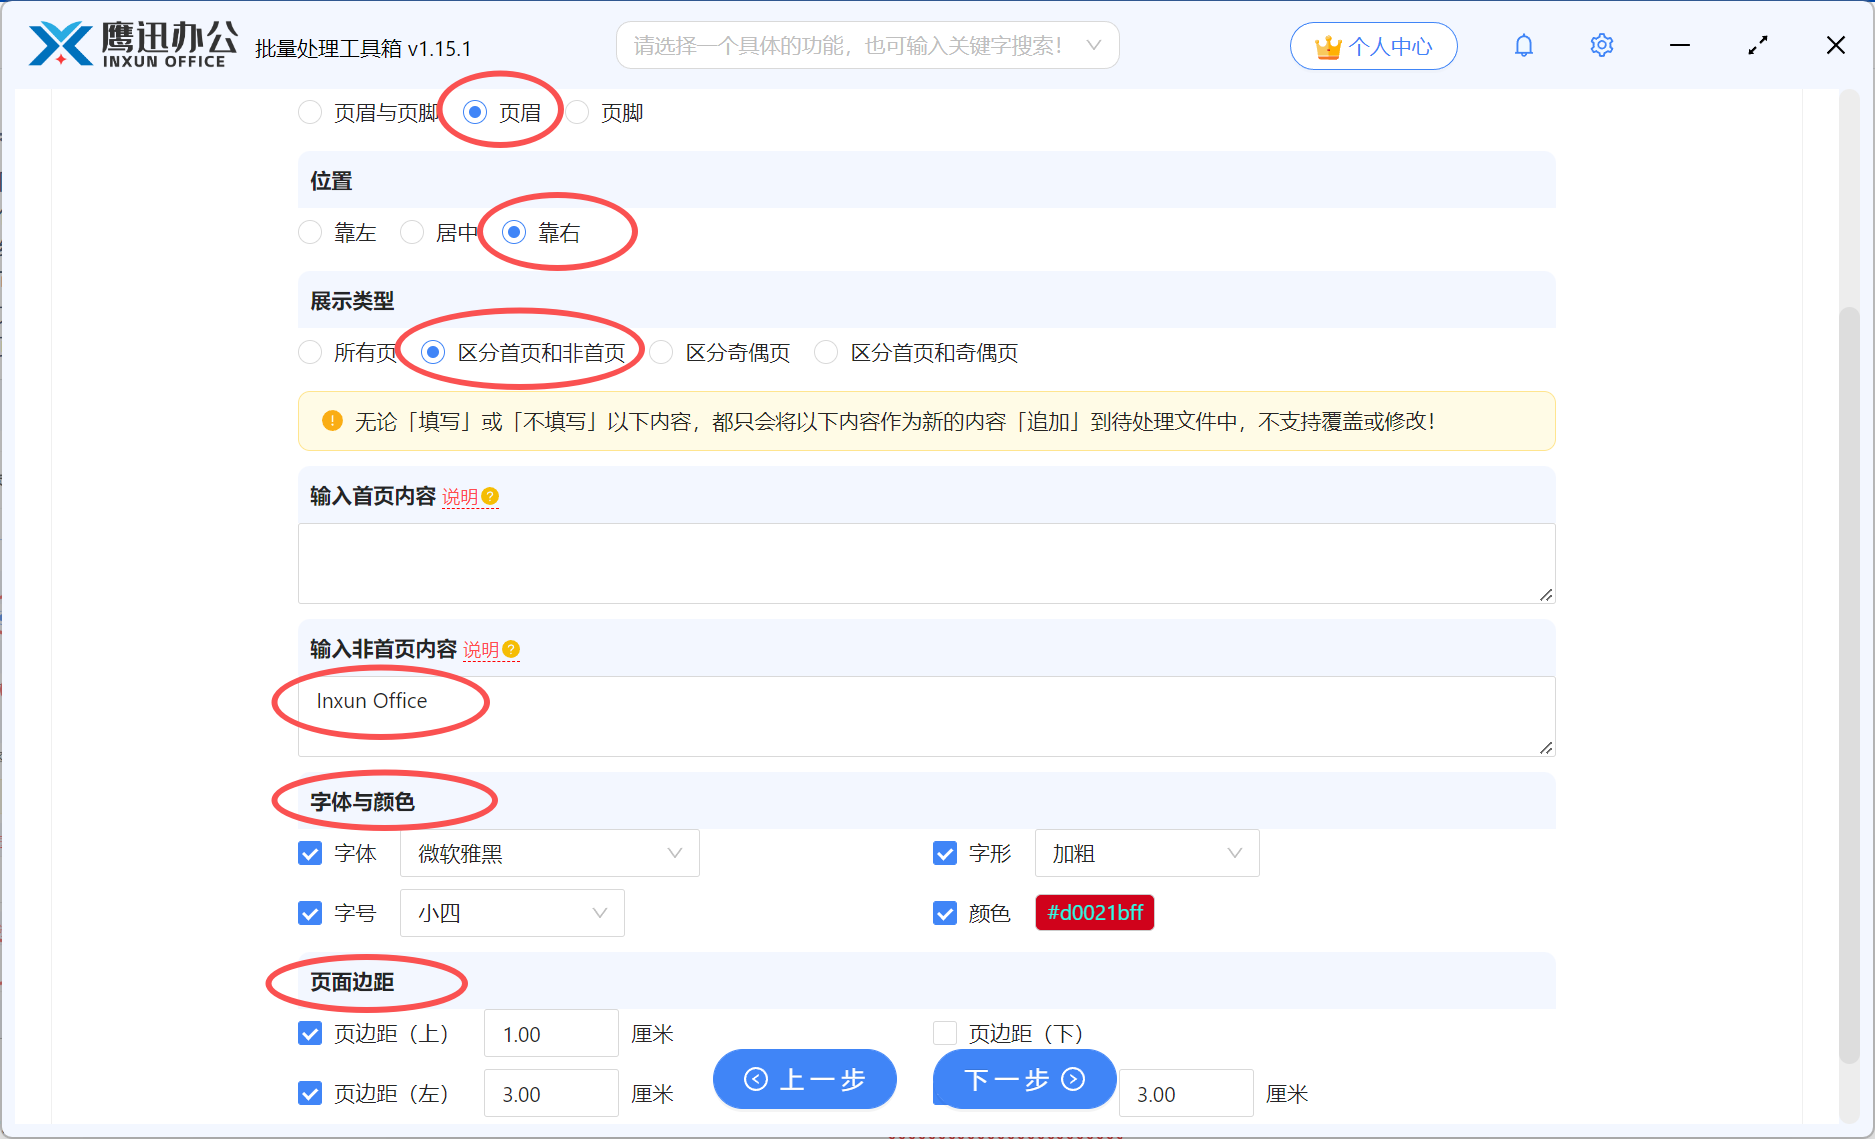Screen dimensions: 1875x1139
Task: Select the 页眉与页脚 radio option
Action: (310, 112)
